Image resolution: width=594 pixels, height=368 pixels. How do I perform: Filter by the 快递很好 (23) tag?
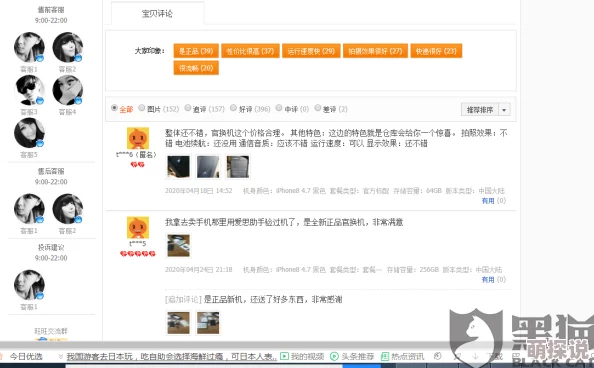(436, 51)
